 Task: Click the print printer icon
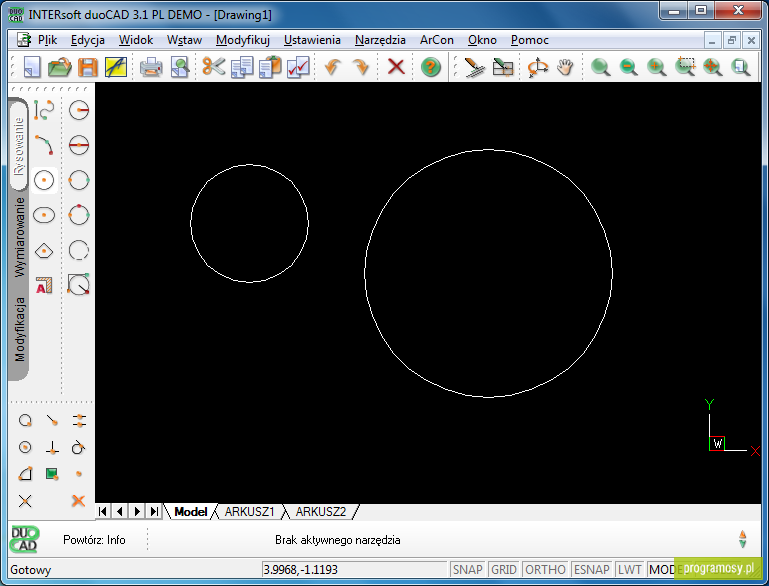click(151, 67)
